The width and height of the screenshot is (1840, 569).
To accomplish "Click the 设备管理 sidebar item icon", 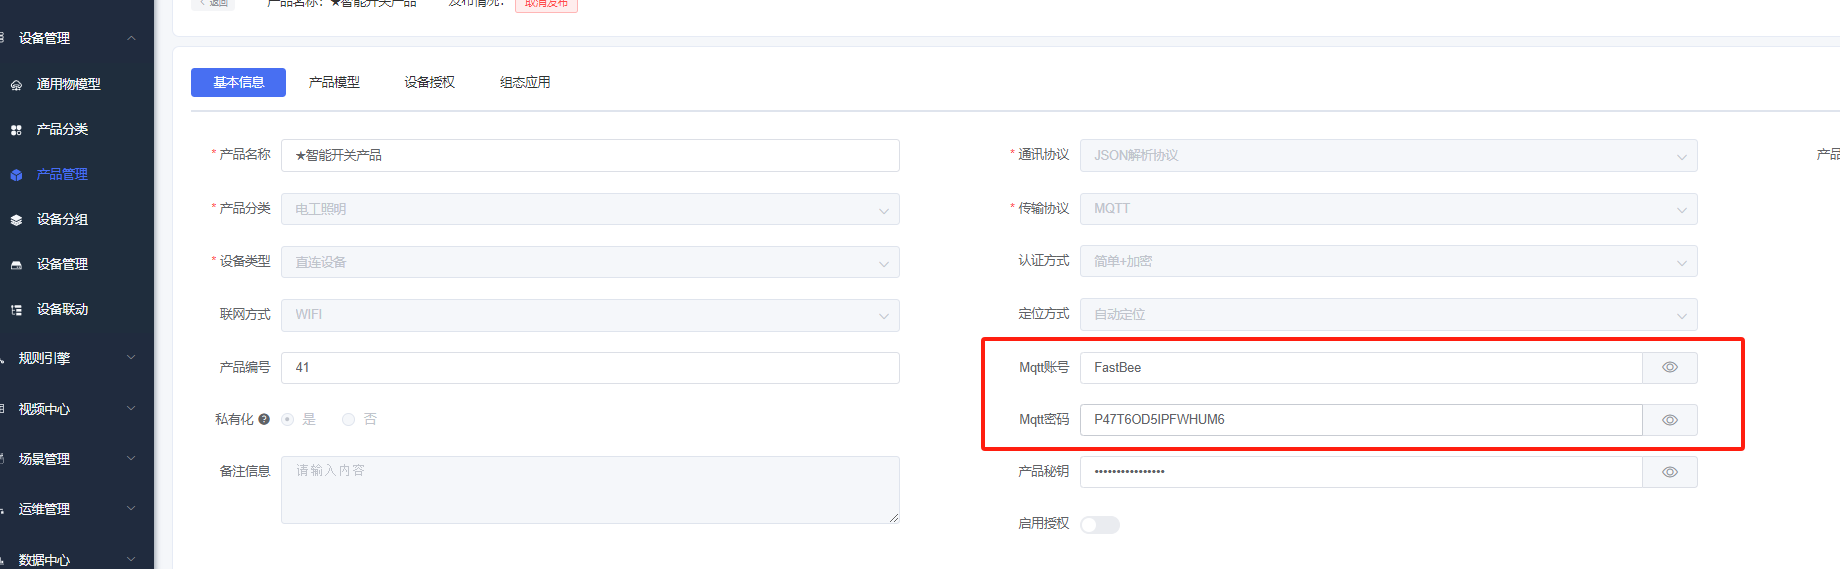I will 16,265.
